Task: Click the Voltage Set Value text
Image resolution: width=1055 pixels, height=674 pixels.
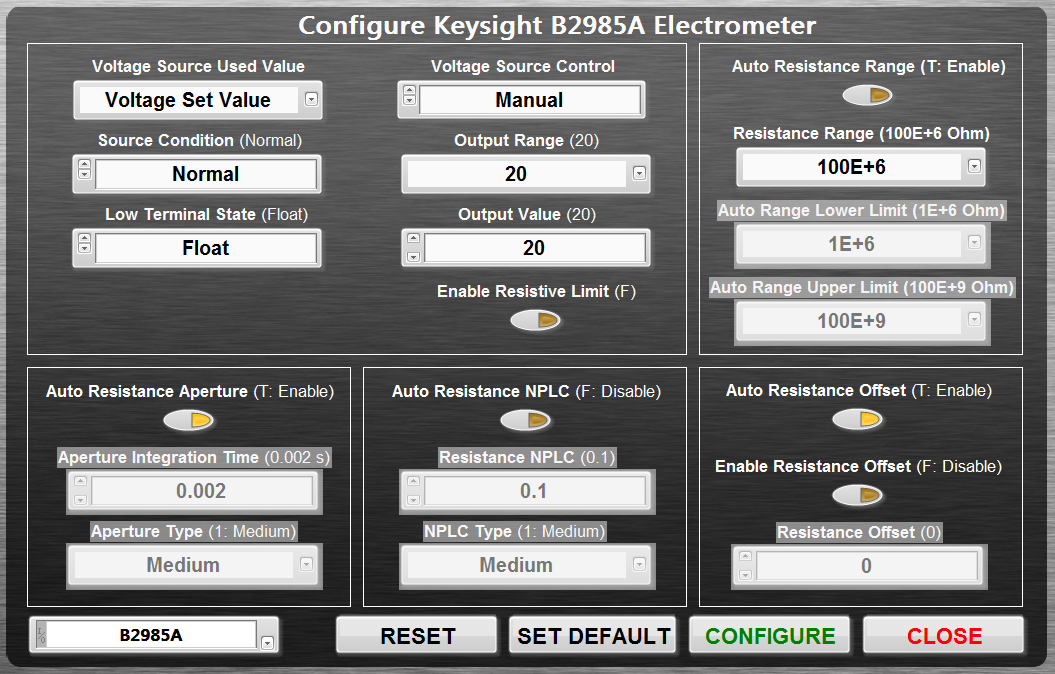Action: (x=188, y=100)
